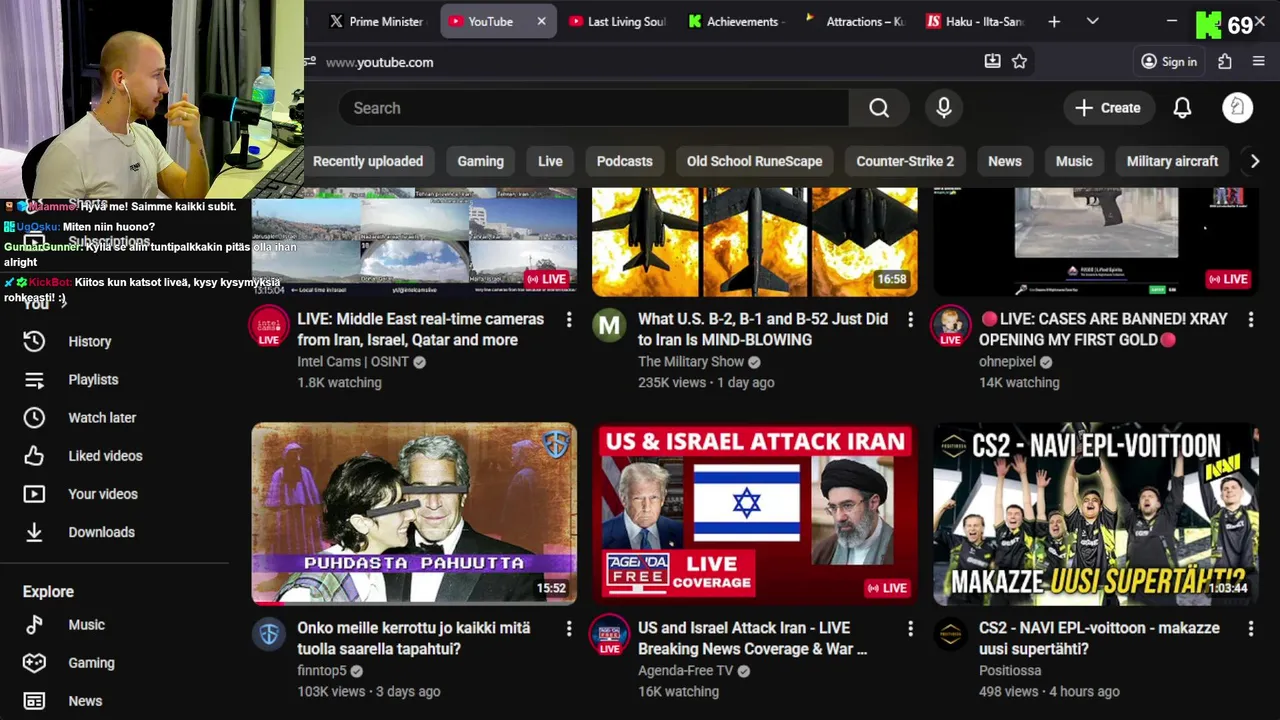The image size is (1280, 720).
Task: Open options for US and Israel Attack Iran video
Action: 910,628
